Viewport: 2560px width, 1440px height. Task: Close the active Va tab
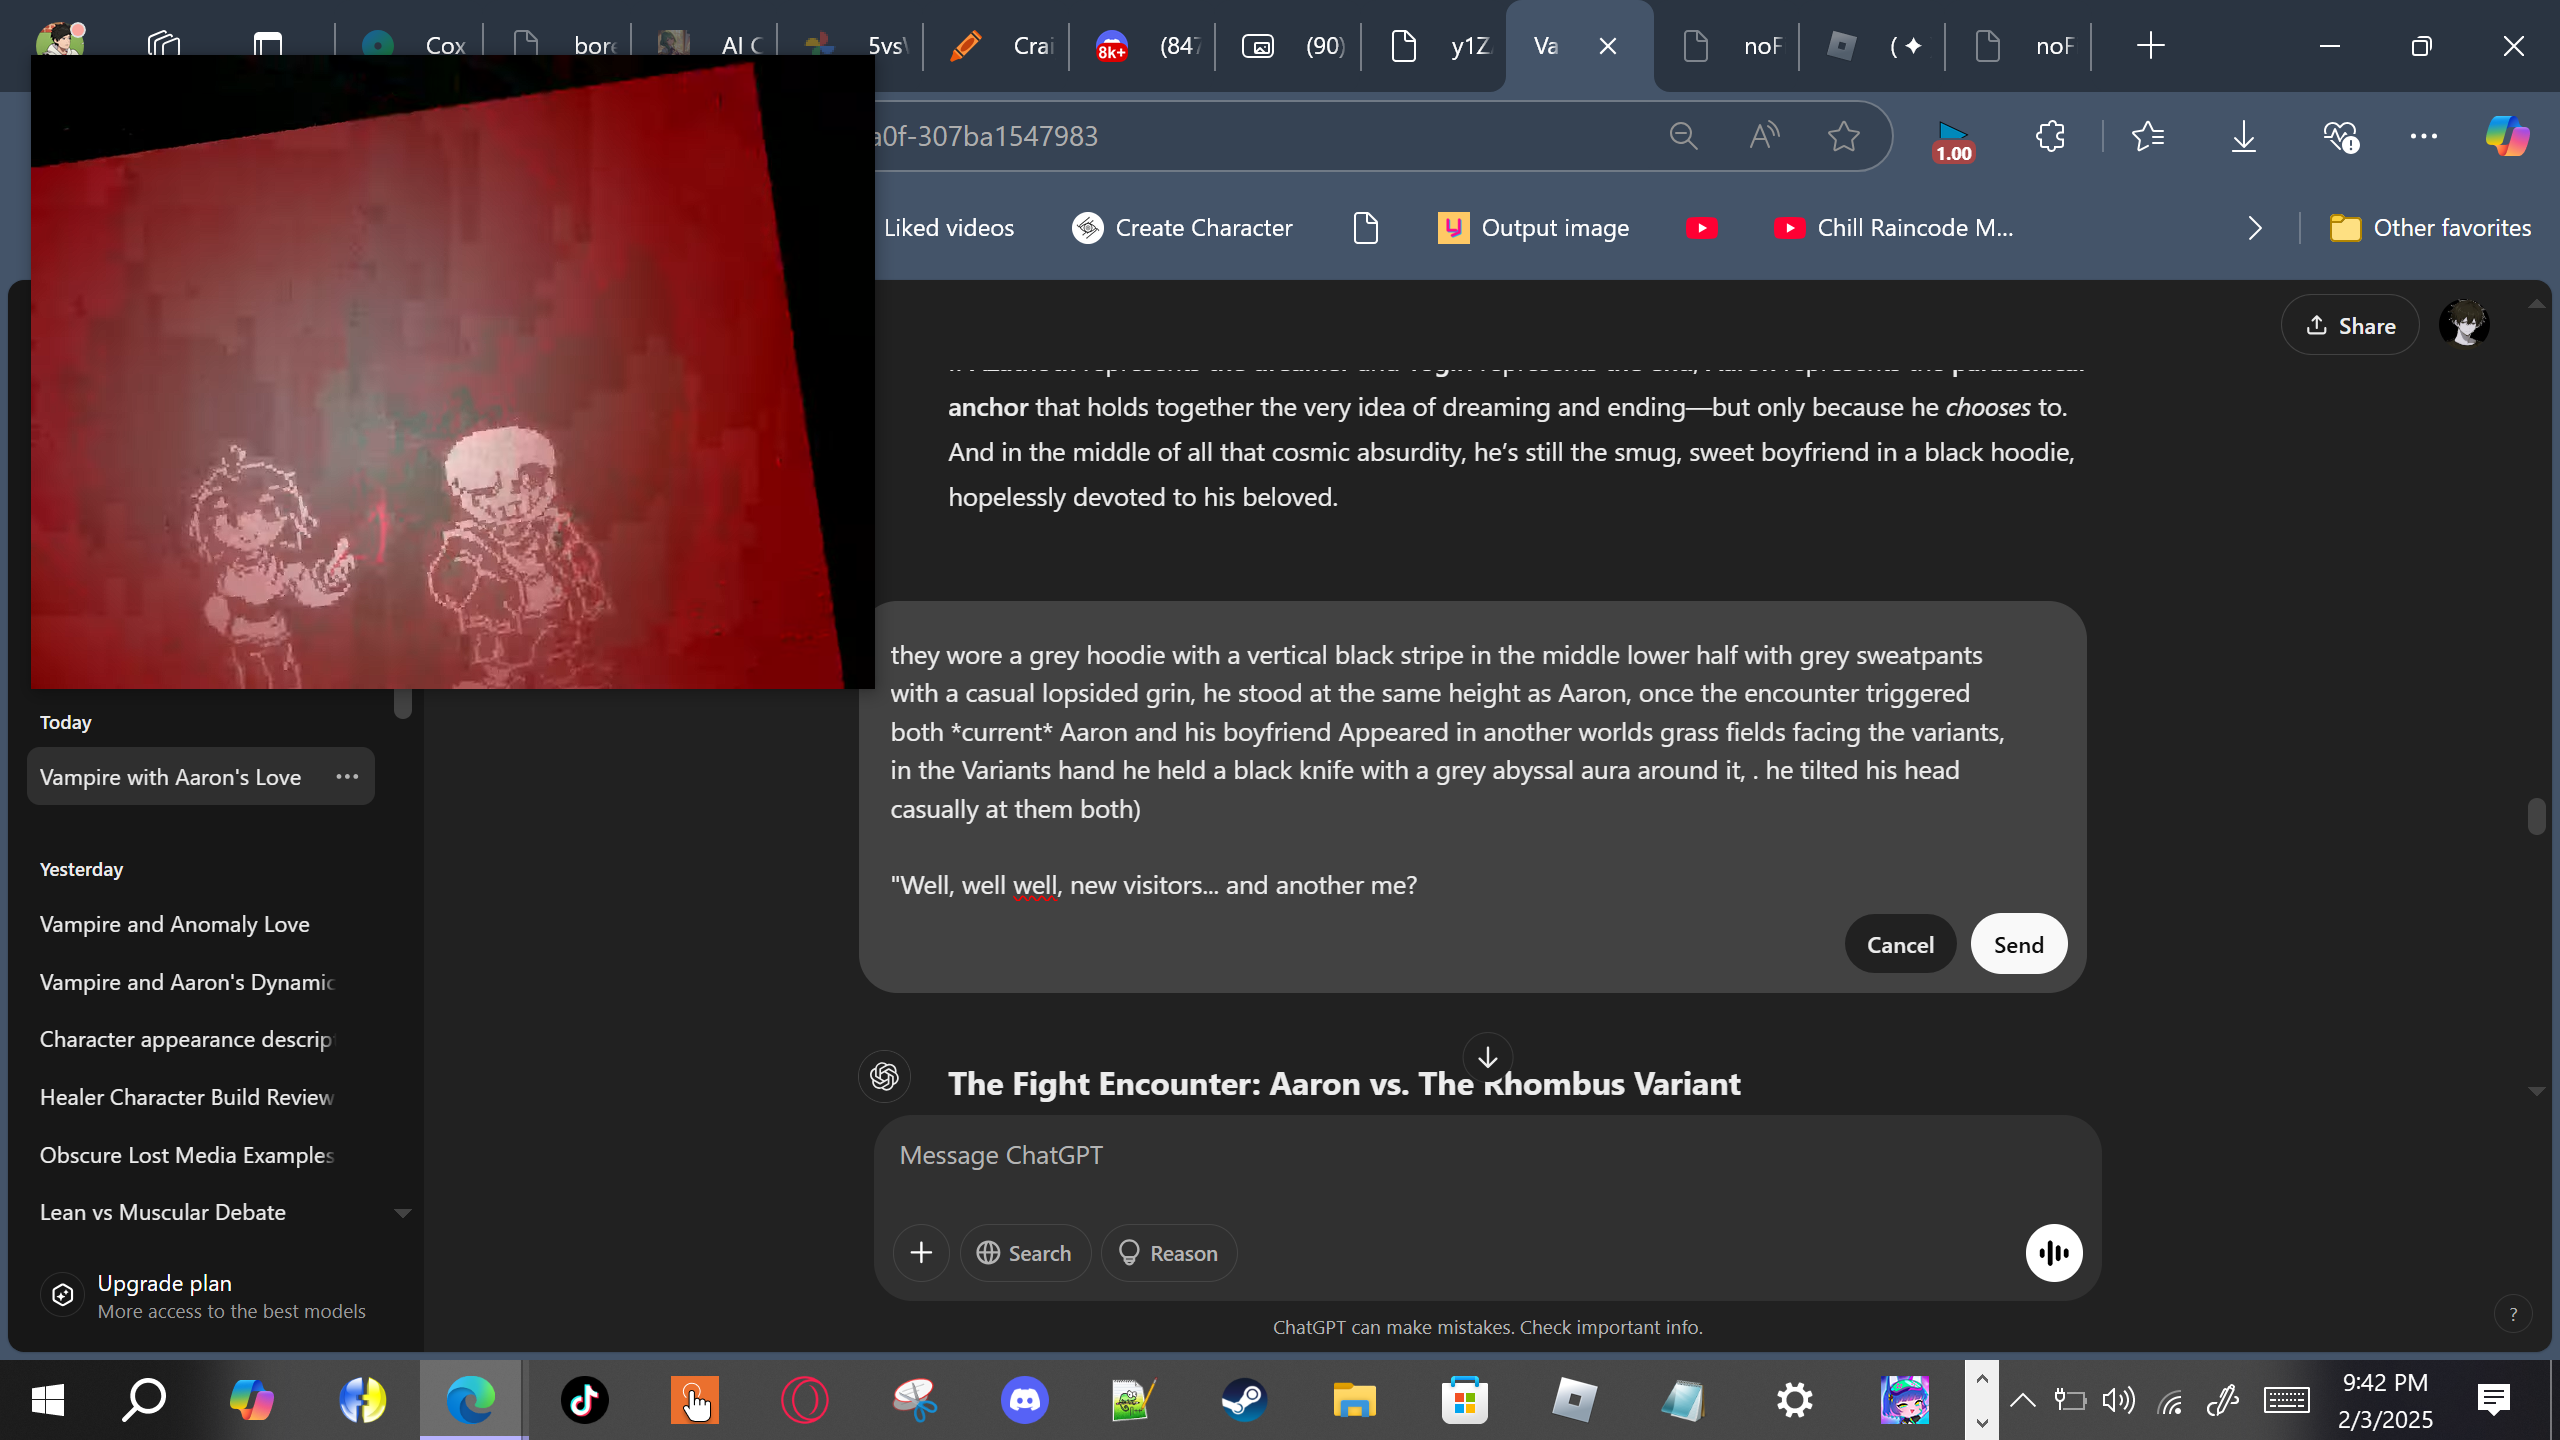coord(1608,46)
